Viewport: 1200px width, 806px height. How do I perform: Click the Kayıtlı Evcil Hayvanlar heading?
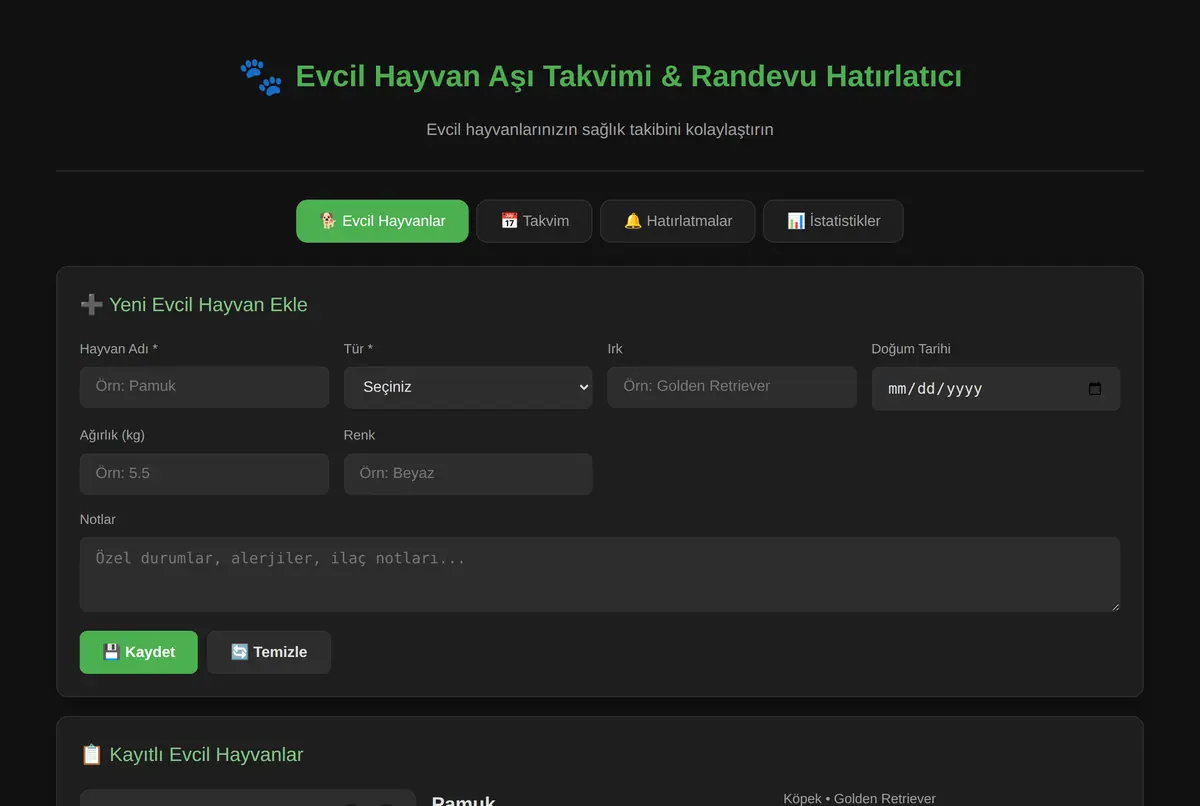coord(192,755)
